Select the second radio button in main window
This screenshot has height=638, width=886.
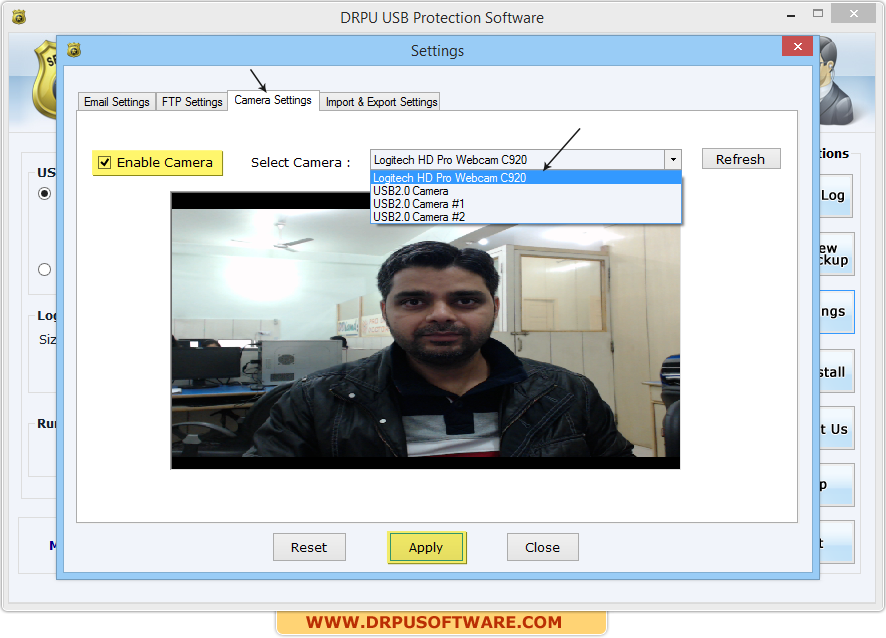(x=45, y=270)
